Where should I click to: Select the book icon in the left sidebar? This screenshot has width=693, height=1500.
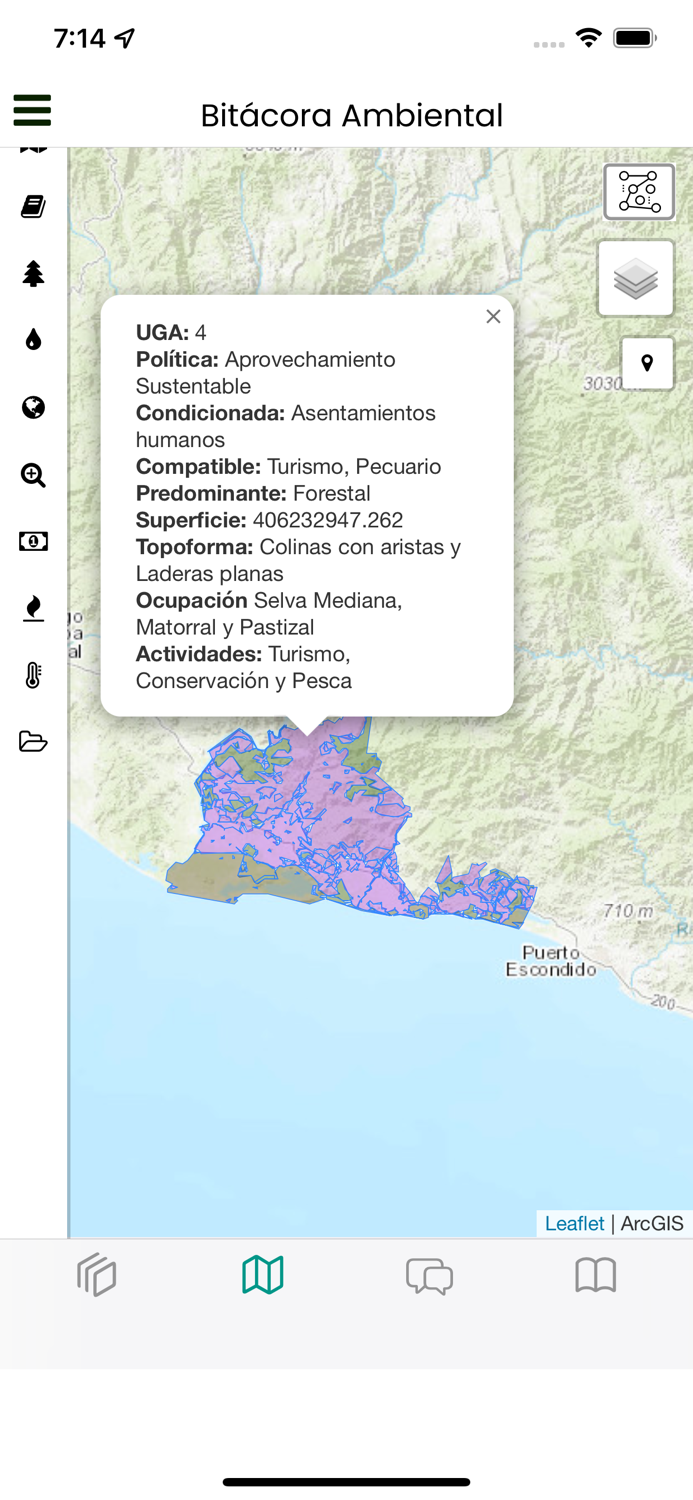click(x=31, y=206)
